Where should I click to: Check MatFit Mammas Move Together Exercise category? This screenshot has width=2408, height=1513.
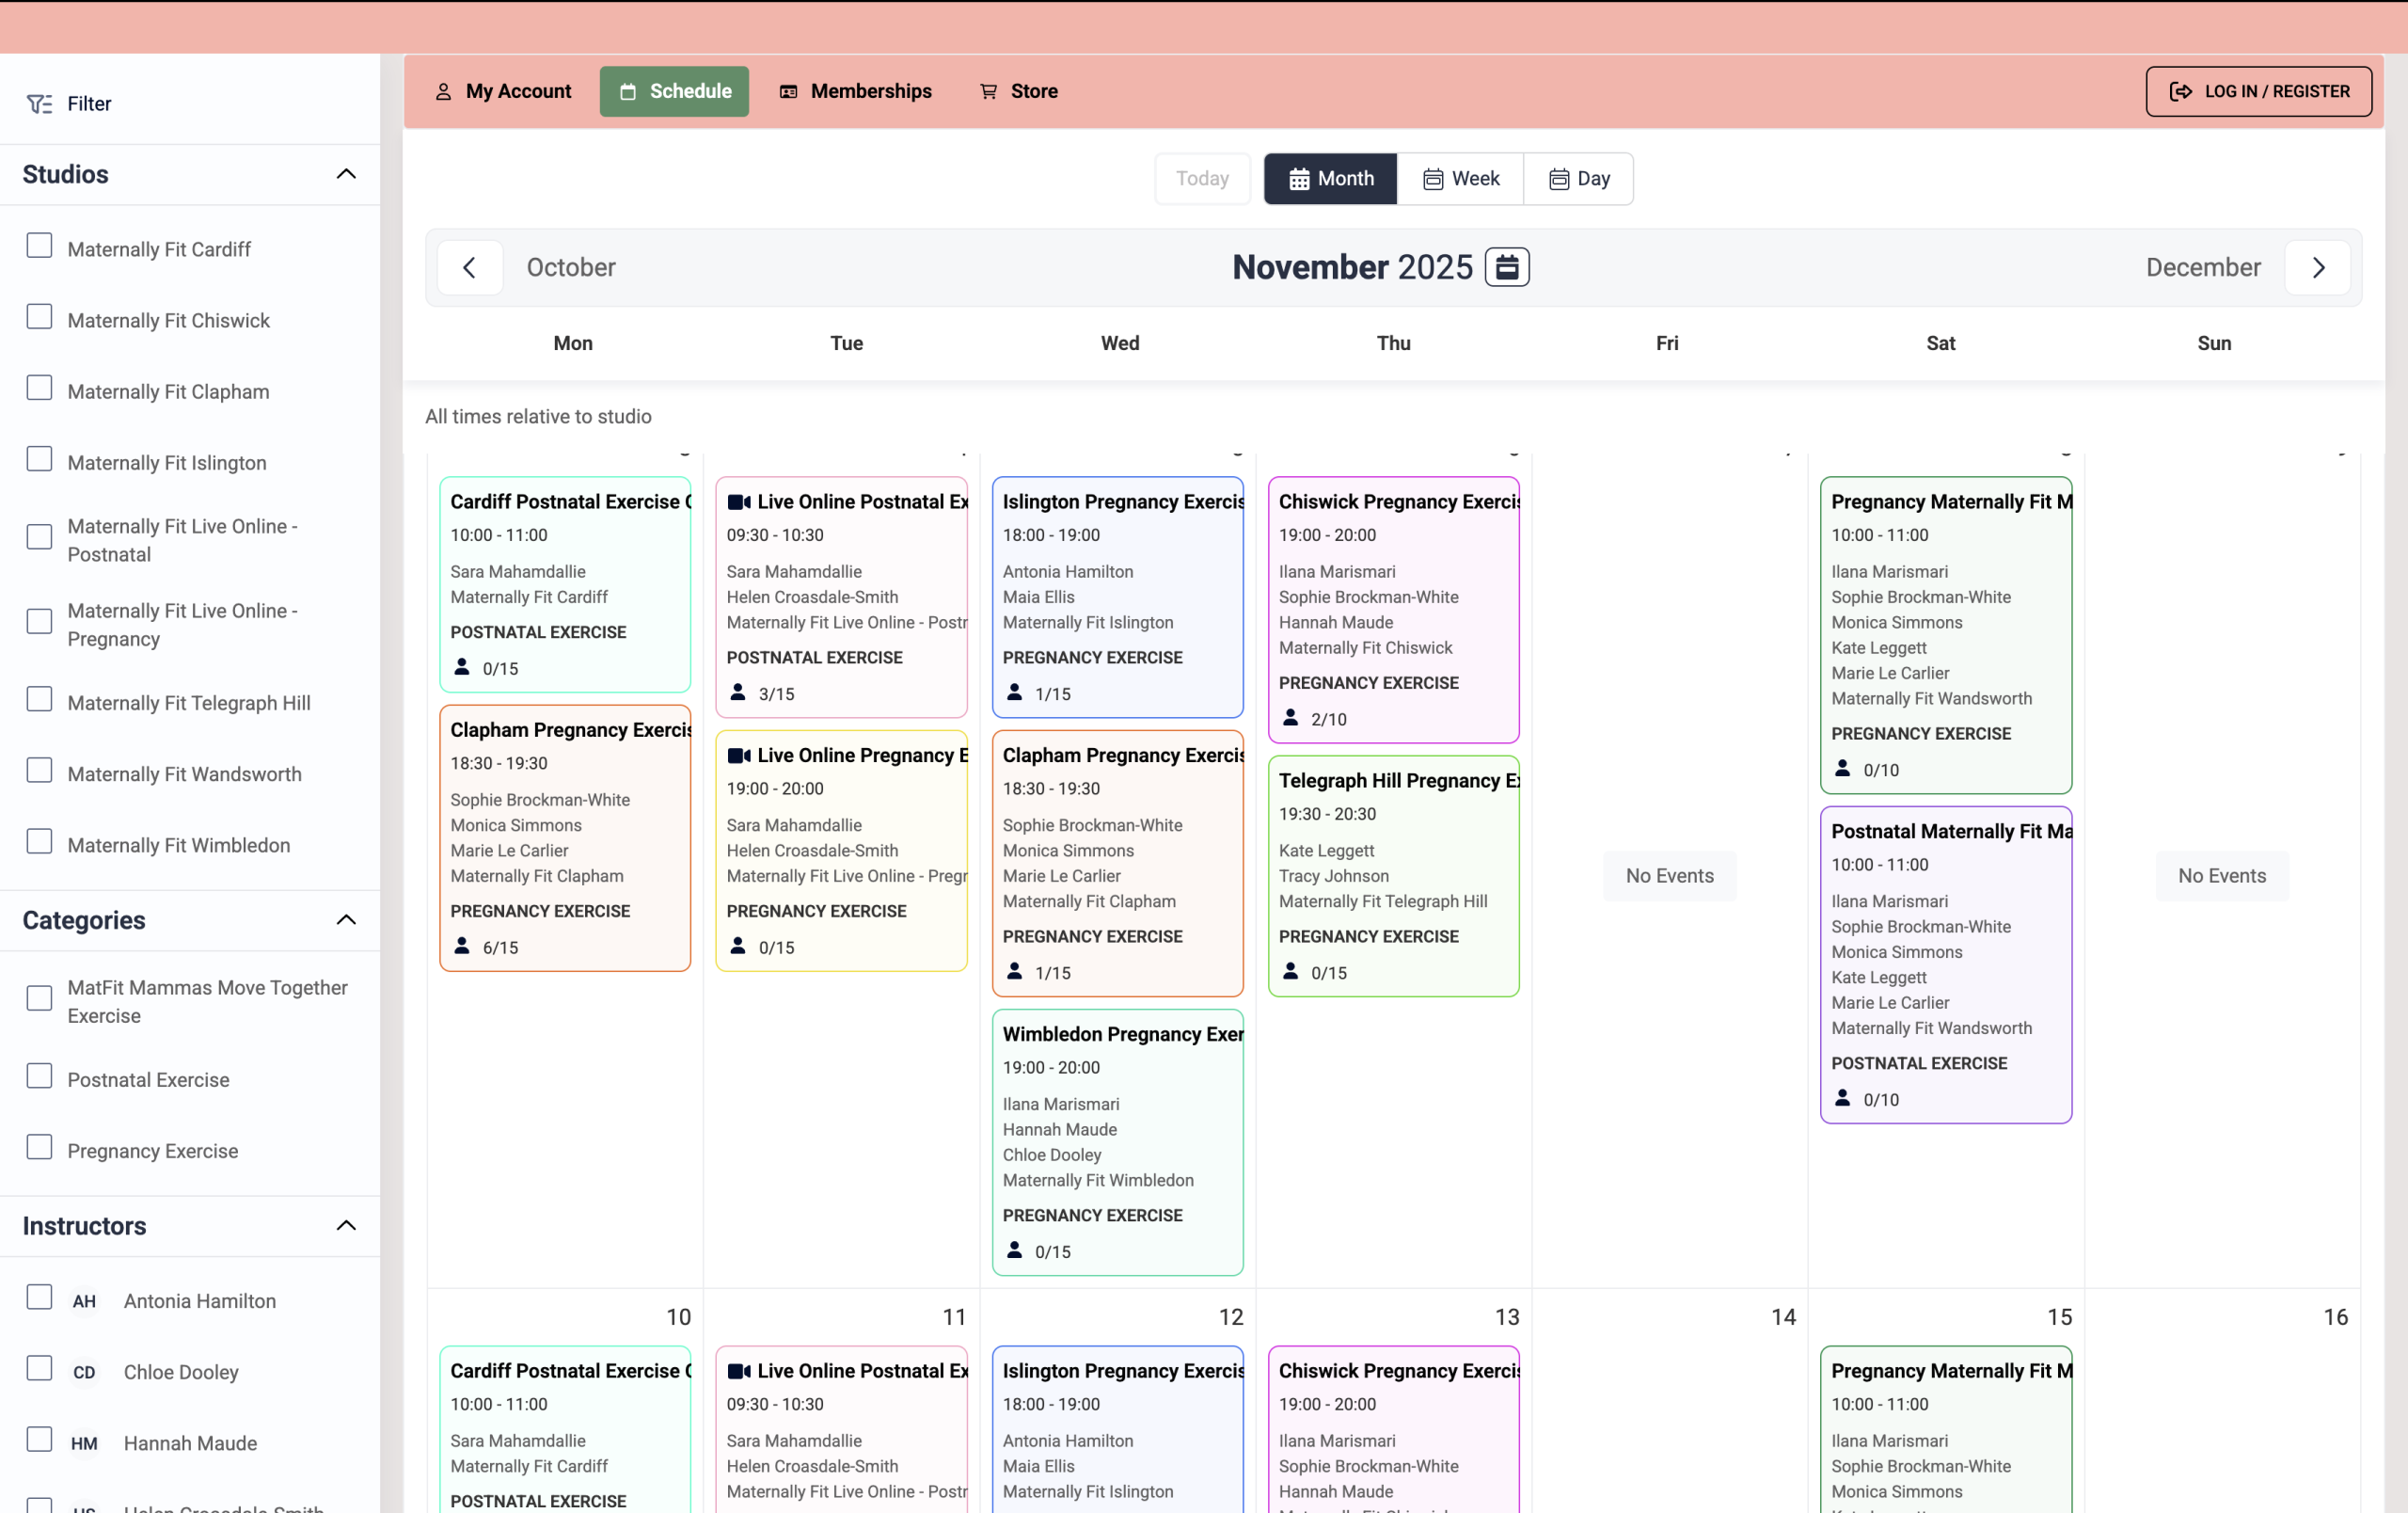click(x=39, y=999)
